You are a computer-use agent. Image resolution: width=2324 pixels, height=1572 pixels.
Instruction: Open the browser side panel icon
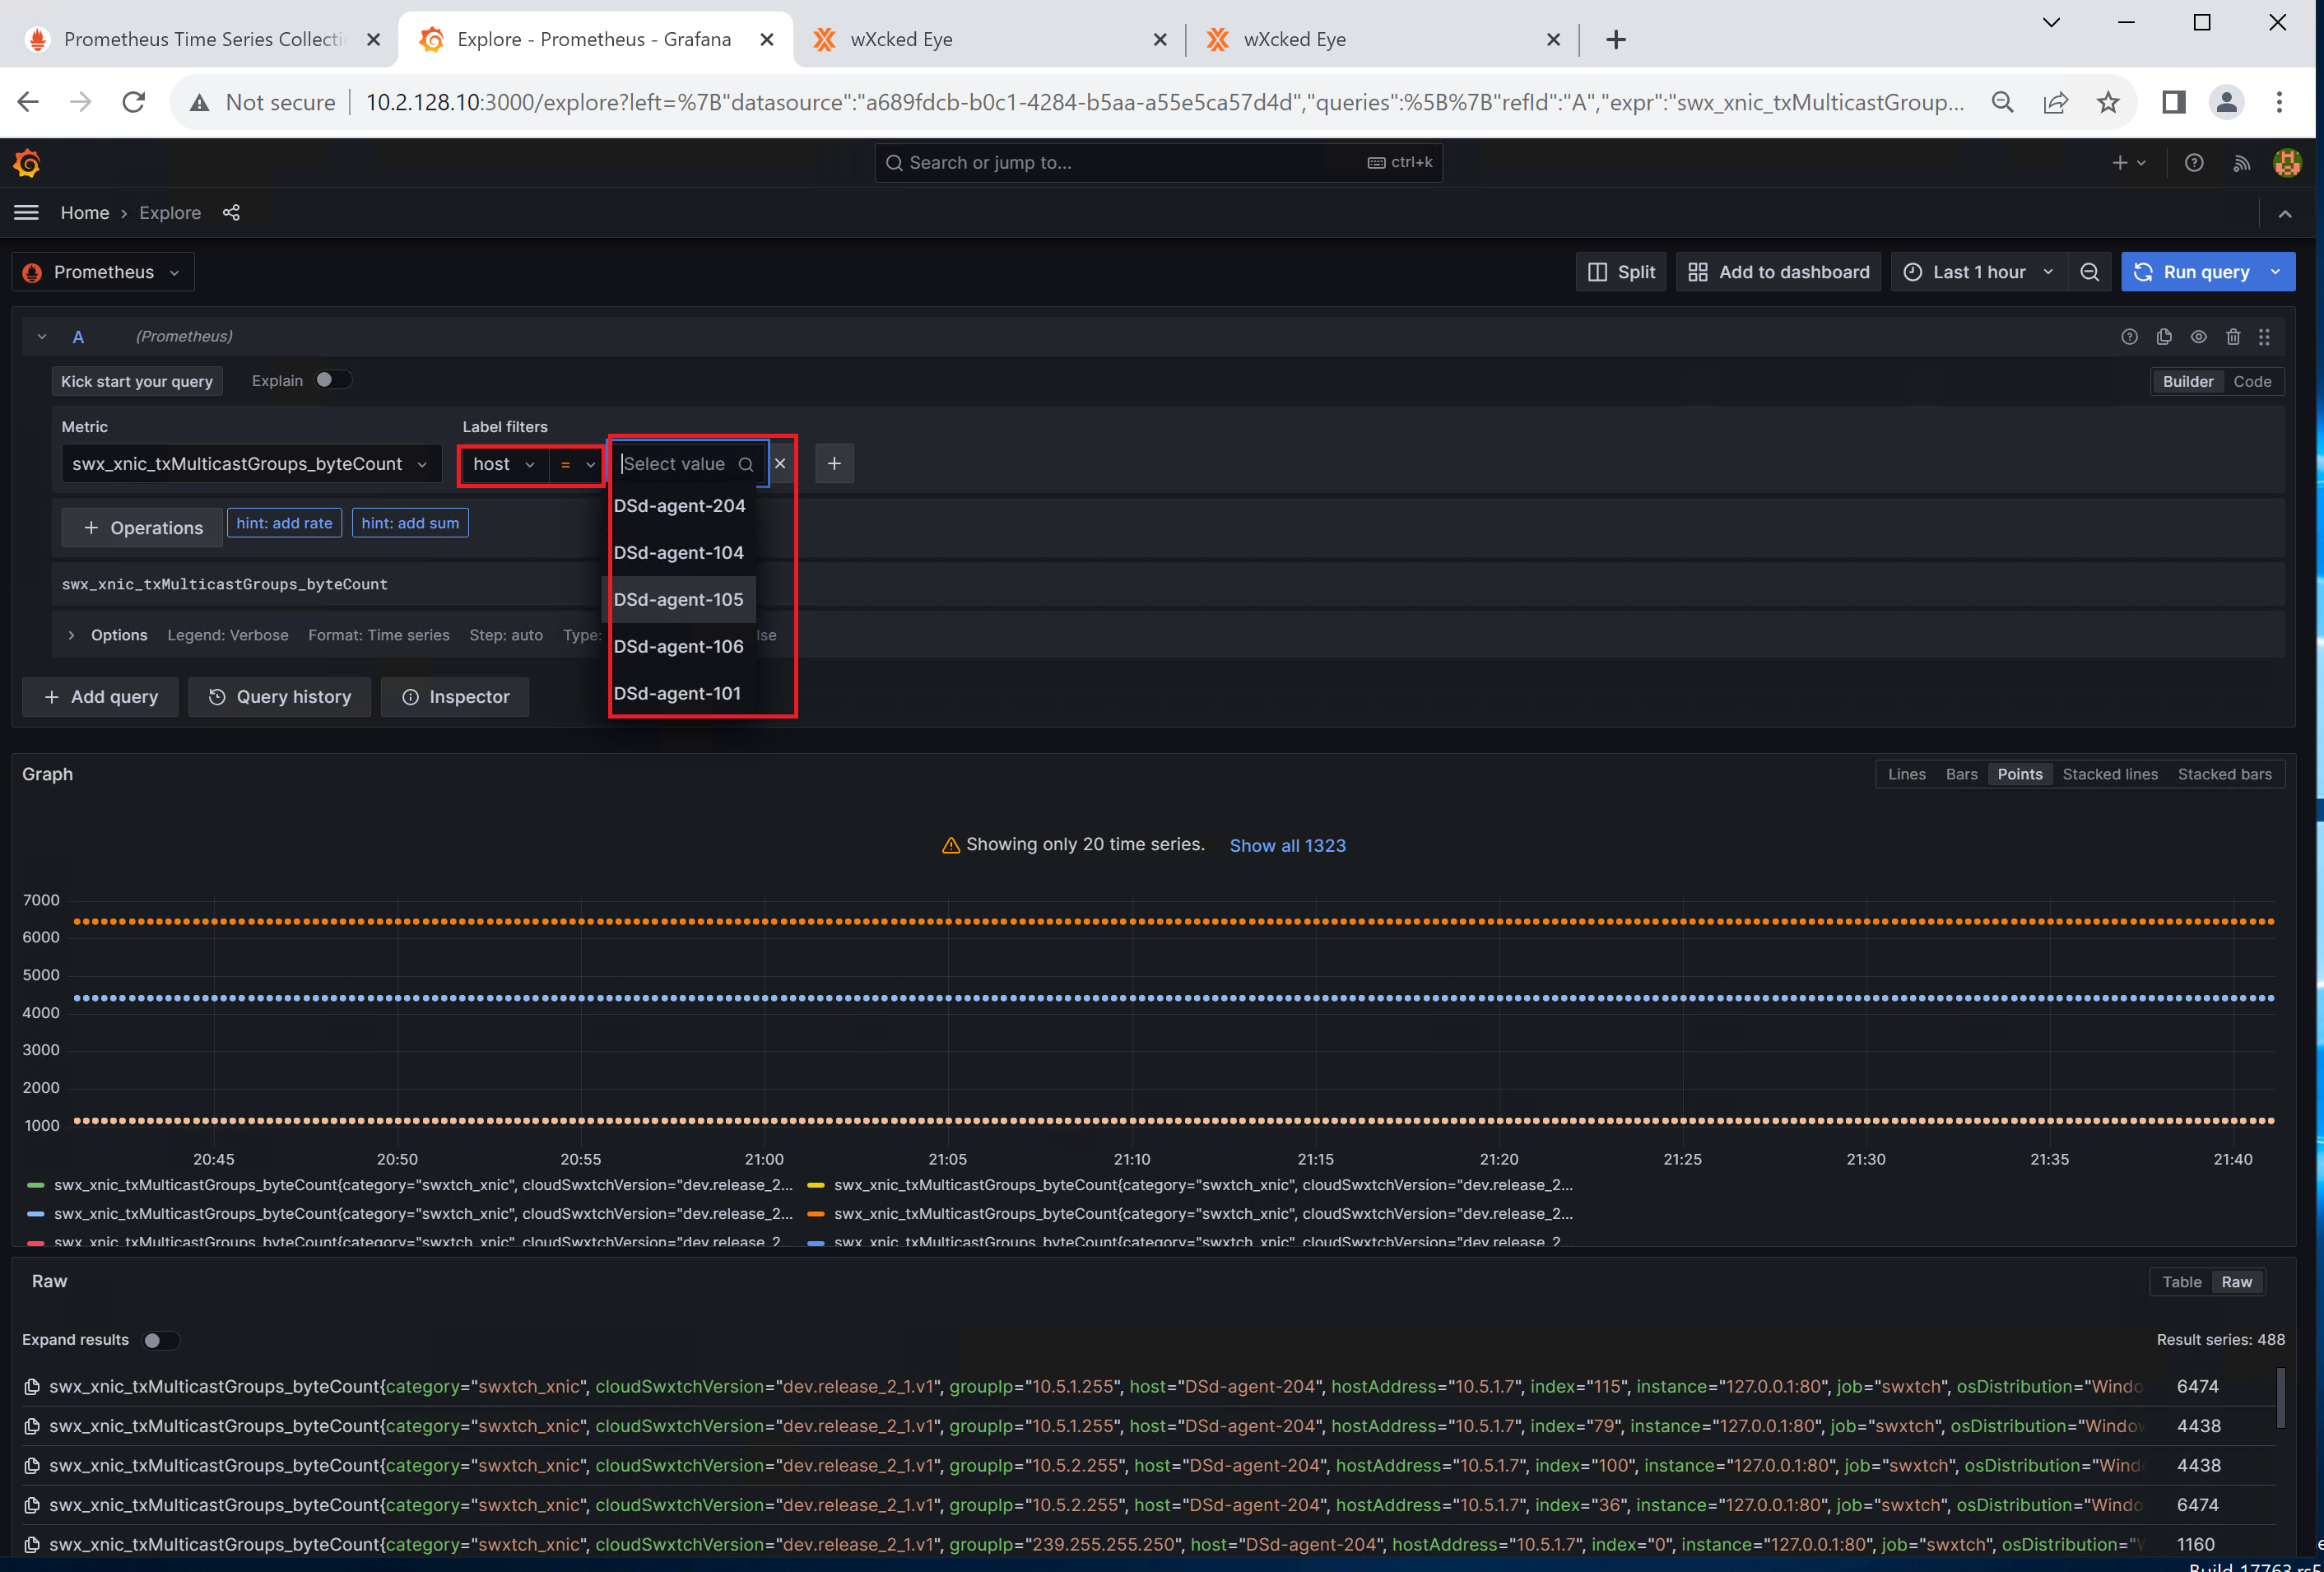point(2173,102)
